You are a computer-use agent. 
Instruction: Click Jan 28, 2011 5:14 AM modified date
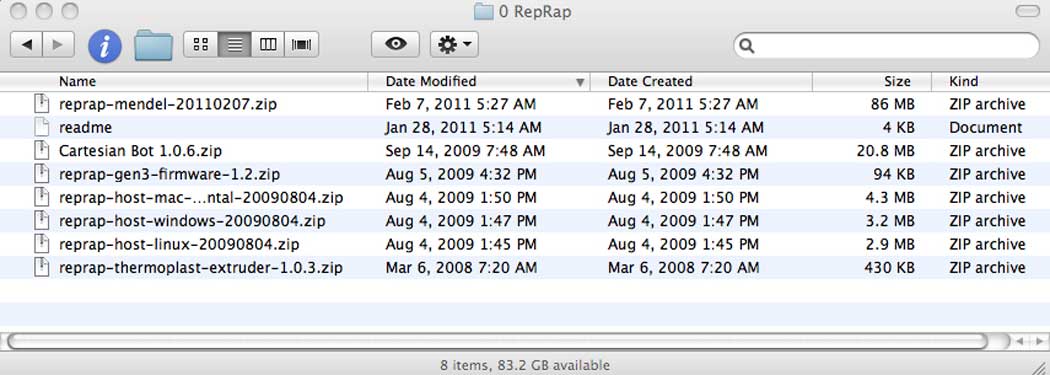click(463, 128)
